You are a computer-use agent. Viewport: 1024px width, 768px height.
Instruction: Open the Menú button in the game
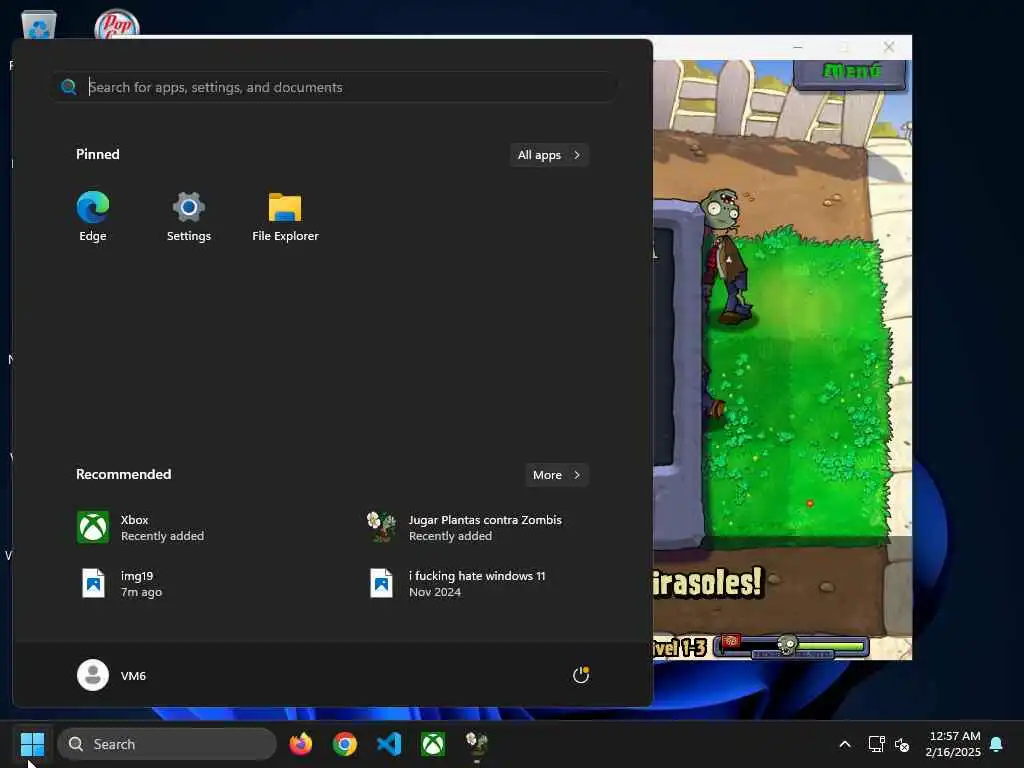coord(850,72)
